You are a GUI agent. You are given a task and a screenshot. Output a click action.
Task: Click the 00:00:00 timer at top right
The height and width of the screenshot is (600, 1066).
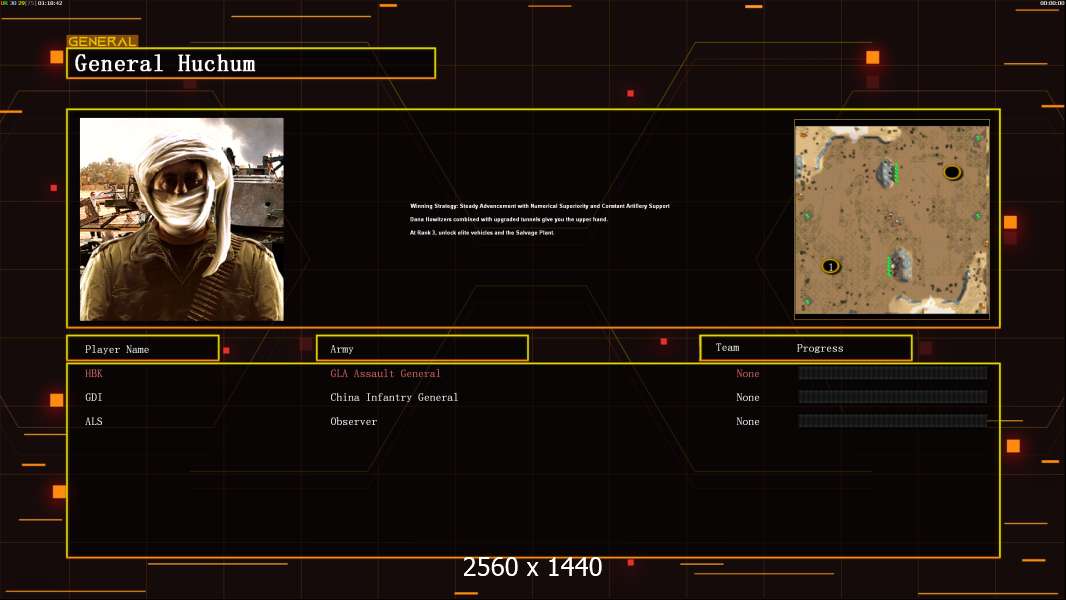[1052, 3]
